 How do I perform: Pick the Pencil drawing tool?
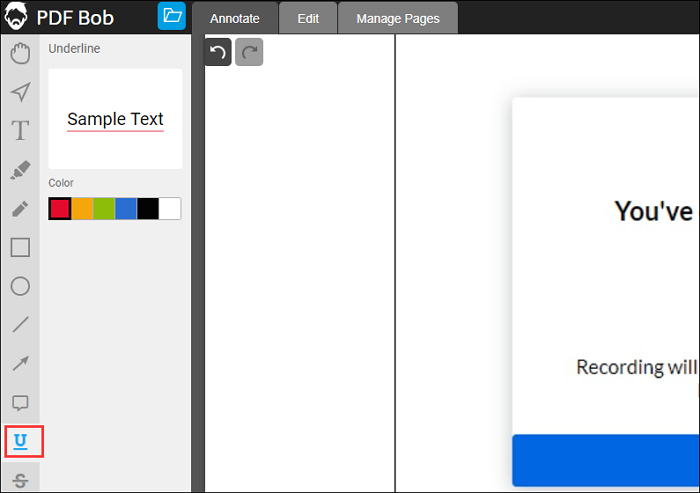coord(20,208)
